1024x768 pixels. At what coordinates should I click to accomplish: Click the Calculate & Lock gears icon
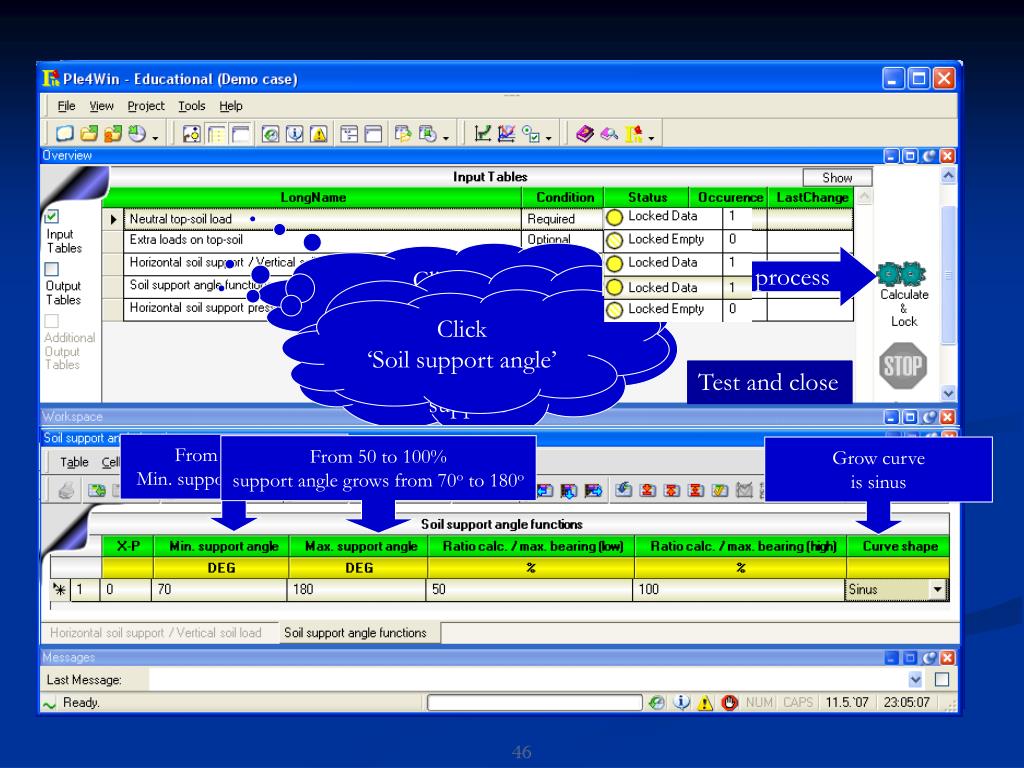point(901,273)
